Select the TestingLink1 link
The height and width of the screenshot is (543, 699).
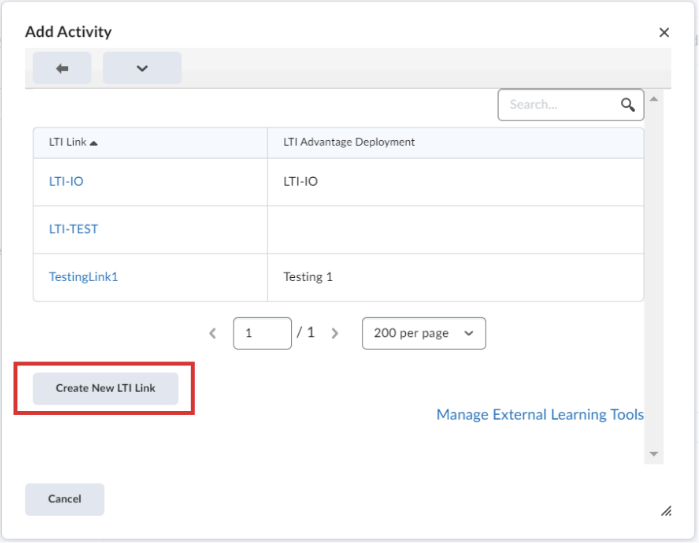(83, 277)
